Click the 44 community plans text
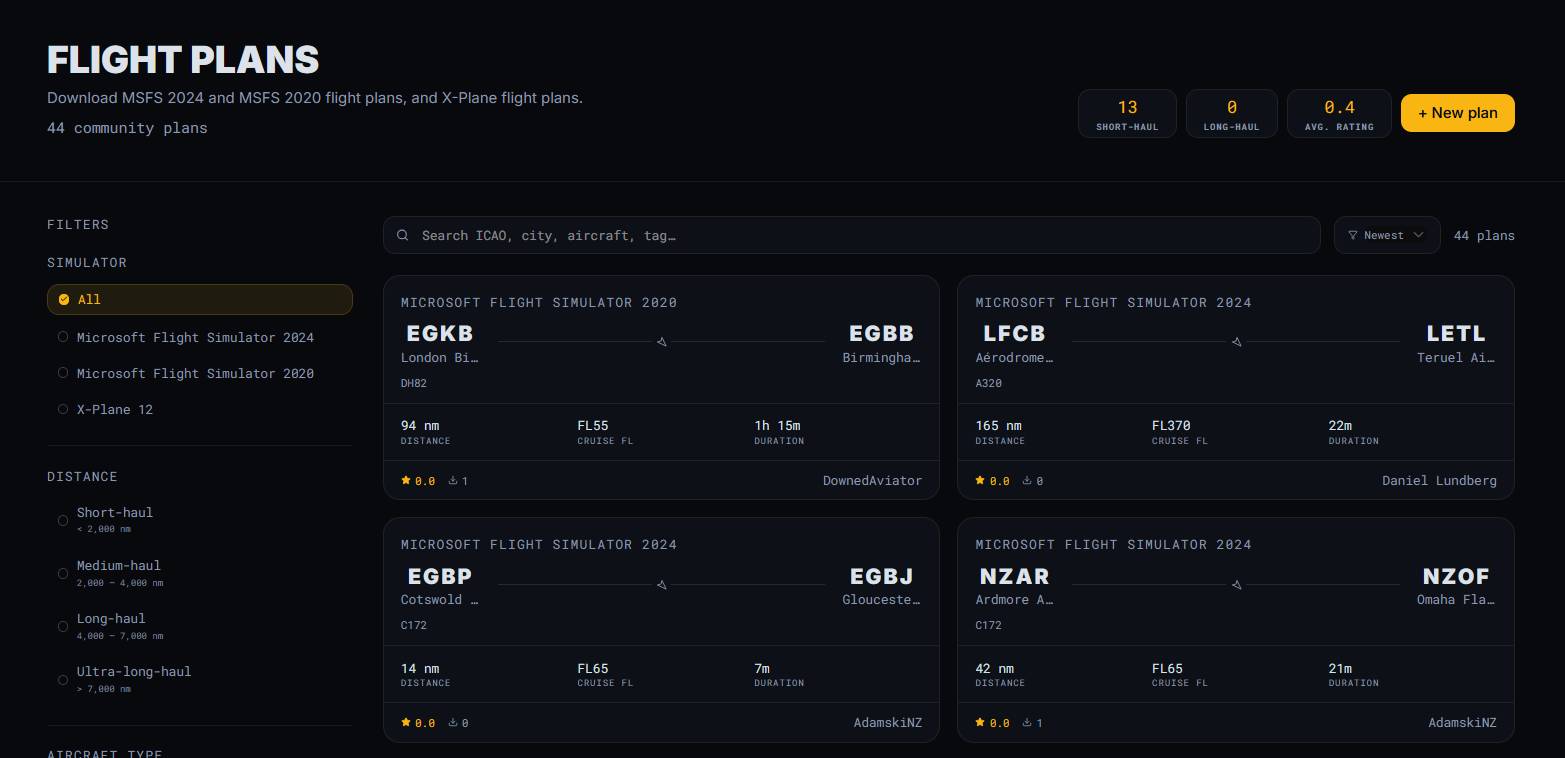1565x758 pixels. pyautogui.click(x=127, y=128)
